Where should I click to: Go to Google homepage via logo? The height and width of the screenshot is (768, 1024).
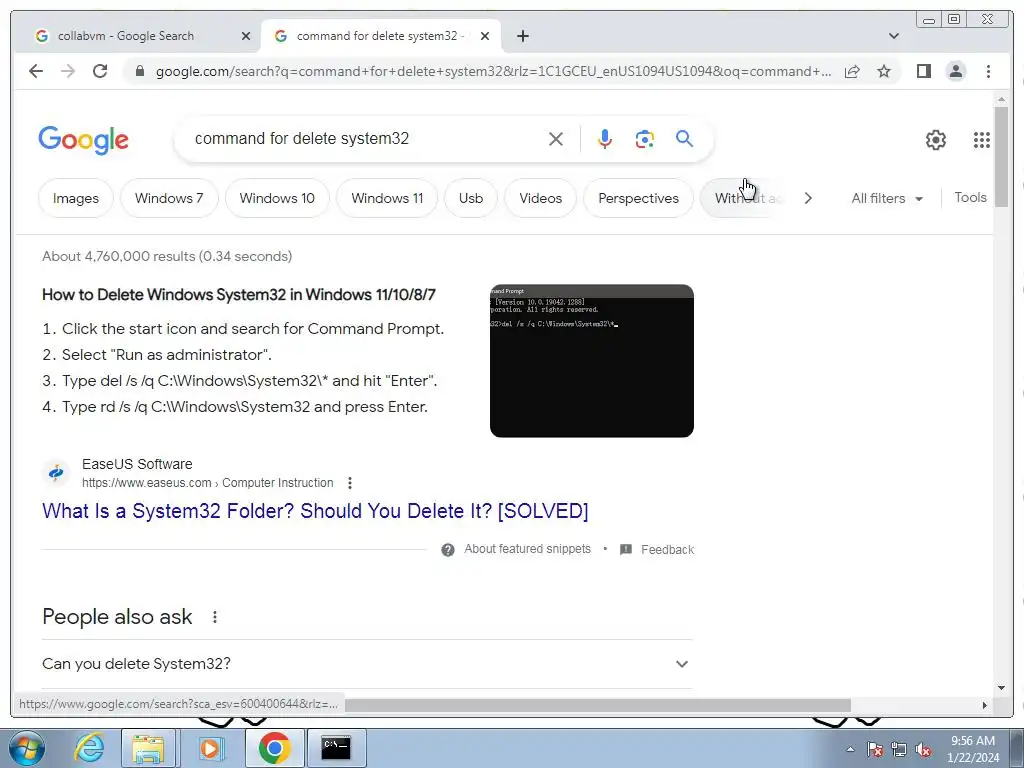(84, 140)
